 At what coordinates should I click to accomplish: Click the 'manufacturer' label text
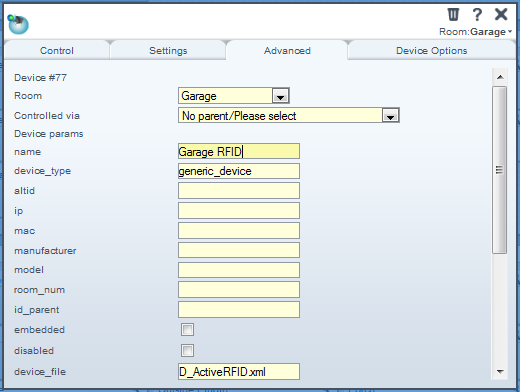pyautogui.click(x=45, y=251)
